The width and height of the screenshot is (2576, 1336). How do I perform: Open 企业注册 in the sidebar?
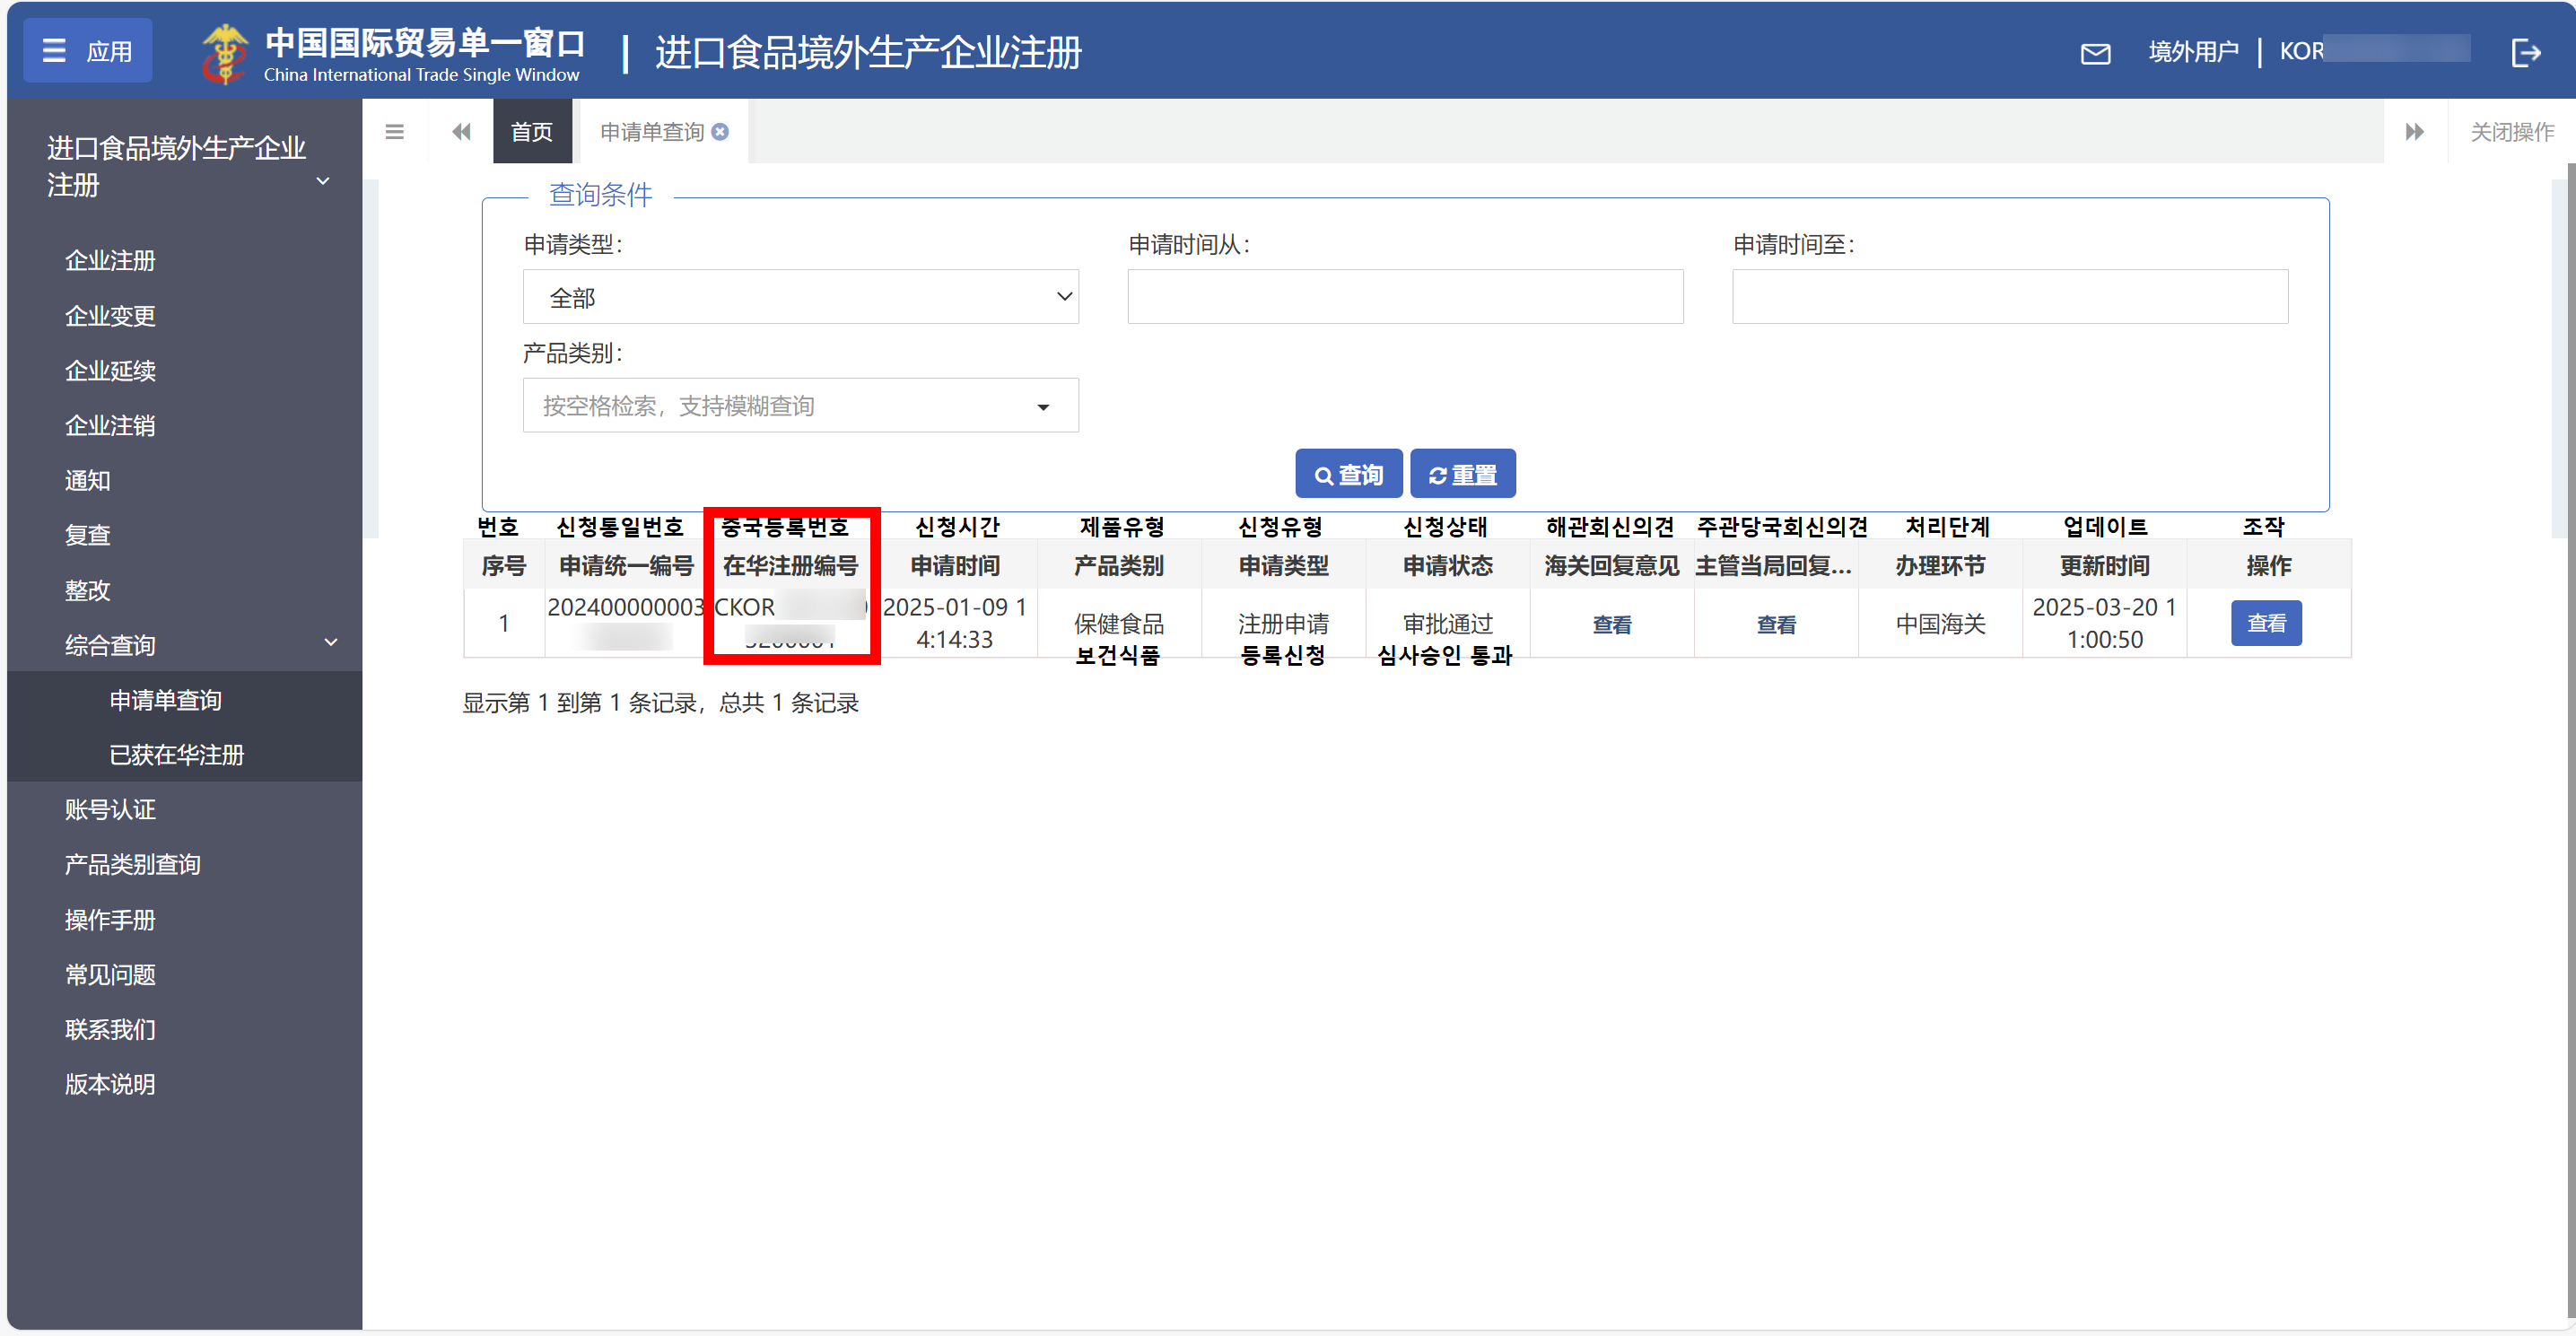(110, 260)
